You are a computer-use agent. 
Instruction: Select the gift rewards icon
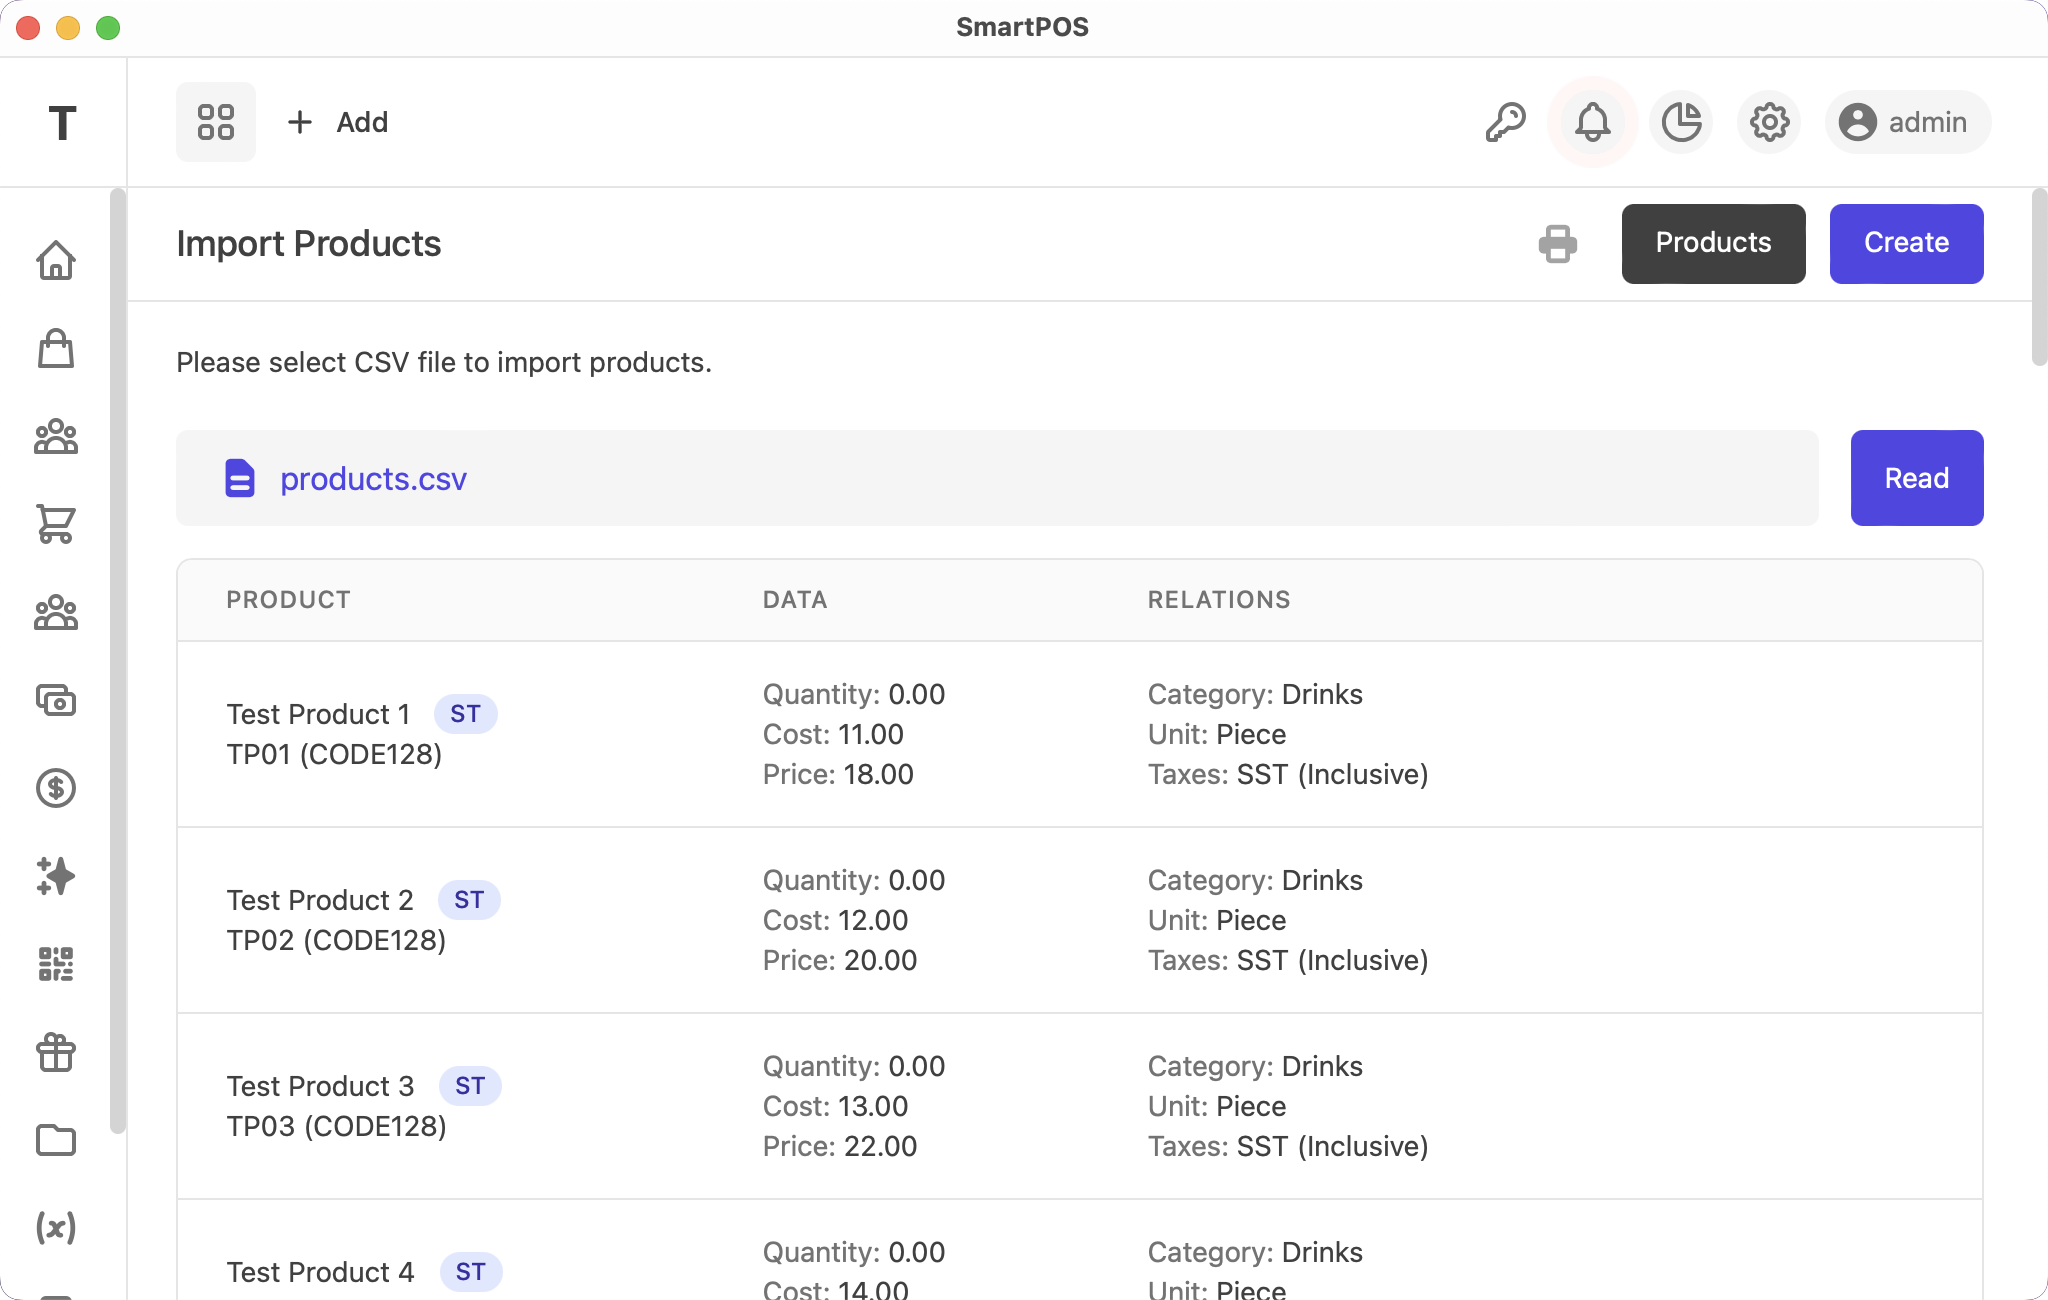pyautogui.click(x=57, y=1052)
